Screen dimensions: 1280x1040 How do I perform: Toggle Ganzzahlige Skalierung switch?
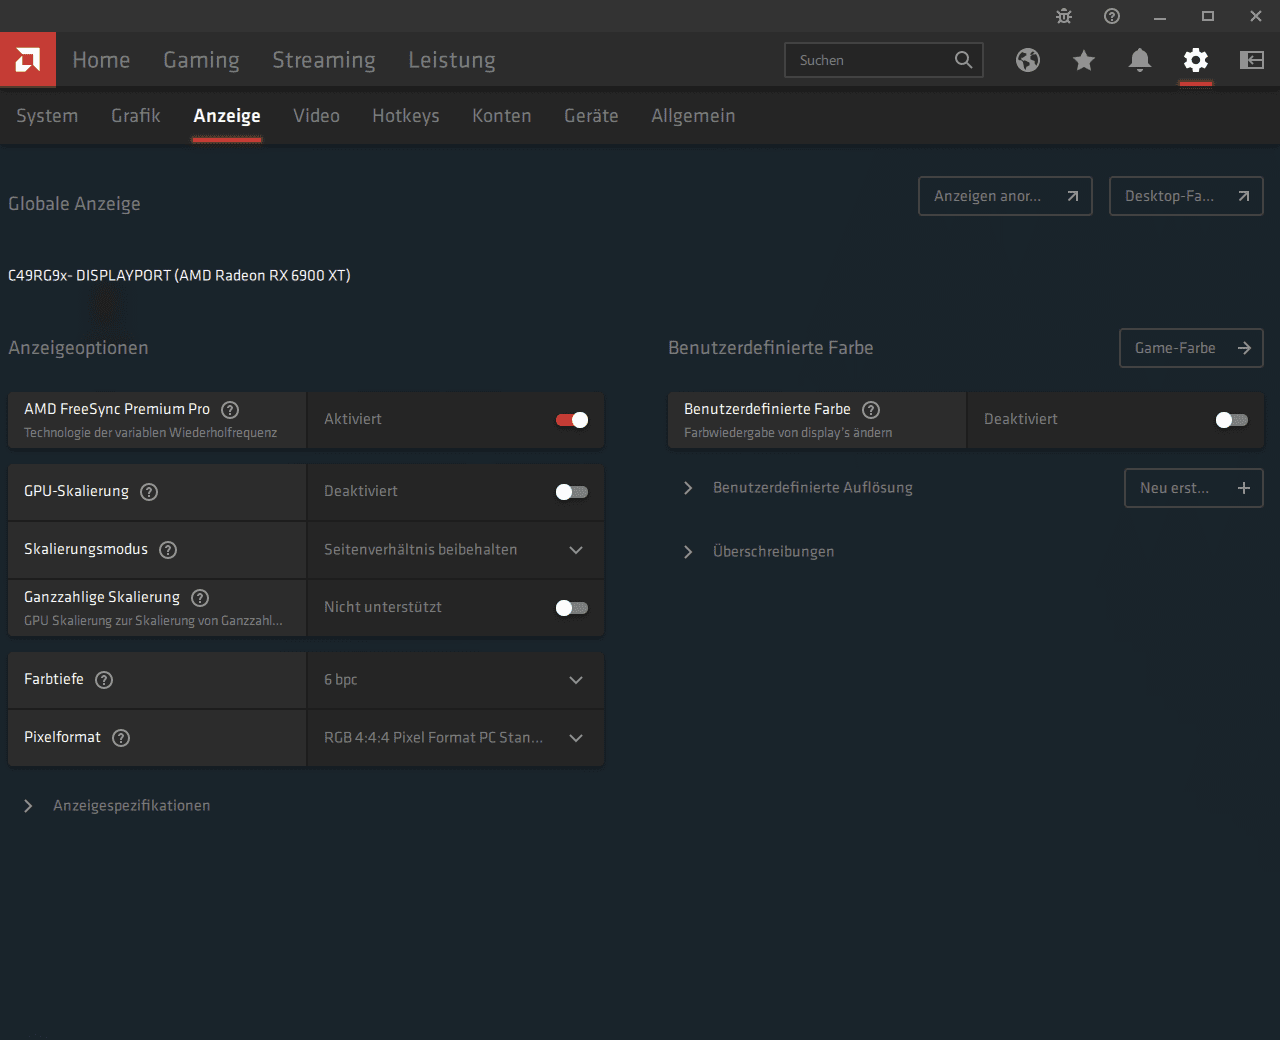tap(572, 608)
